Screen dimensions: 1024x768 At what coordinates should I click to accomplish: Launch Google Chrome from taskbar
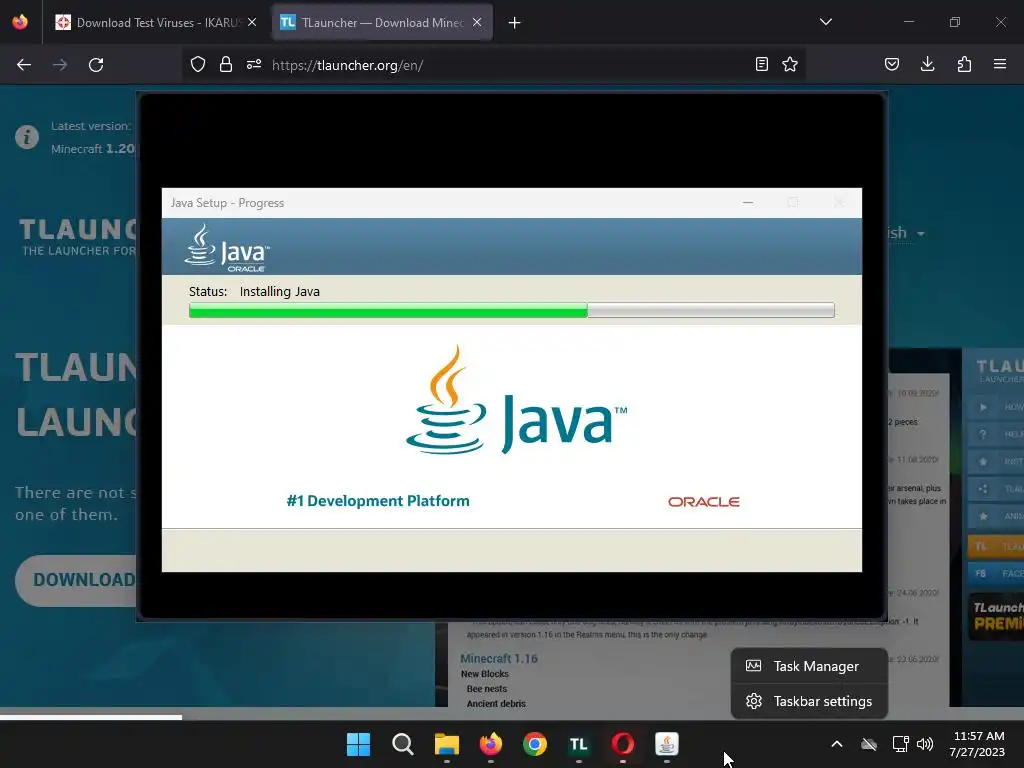click(535, 744)
